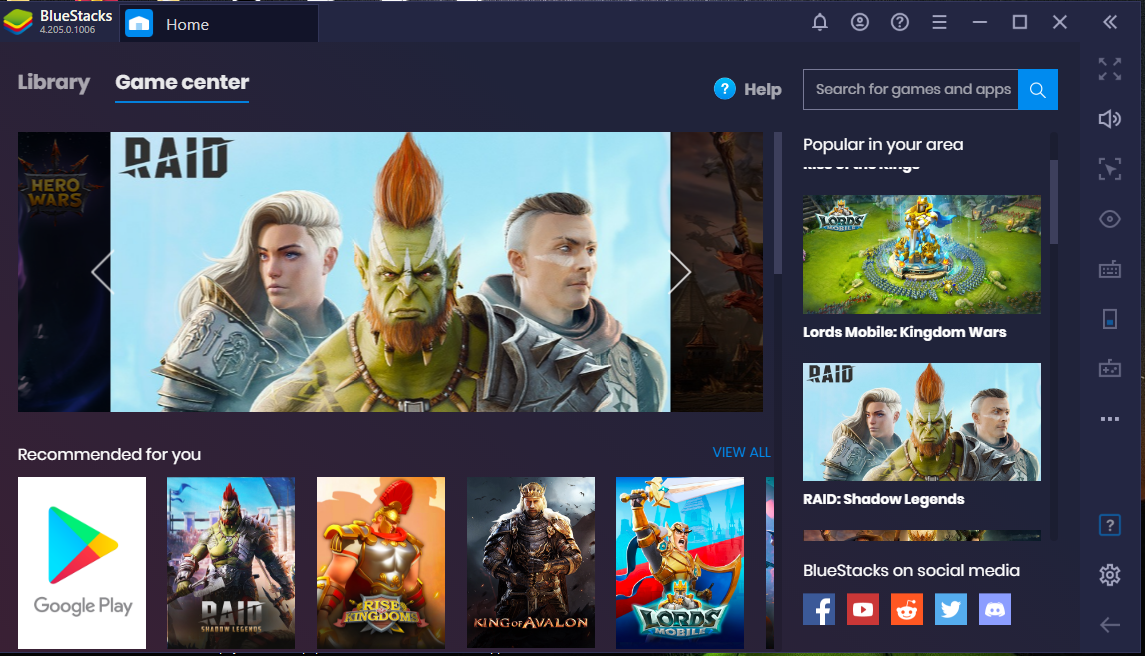Open RAID Shadow Legends recommended tile

pyautogui.click(x=231, y=562)
